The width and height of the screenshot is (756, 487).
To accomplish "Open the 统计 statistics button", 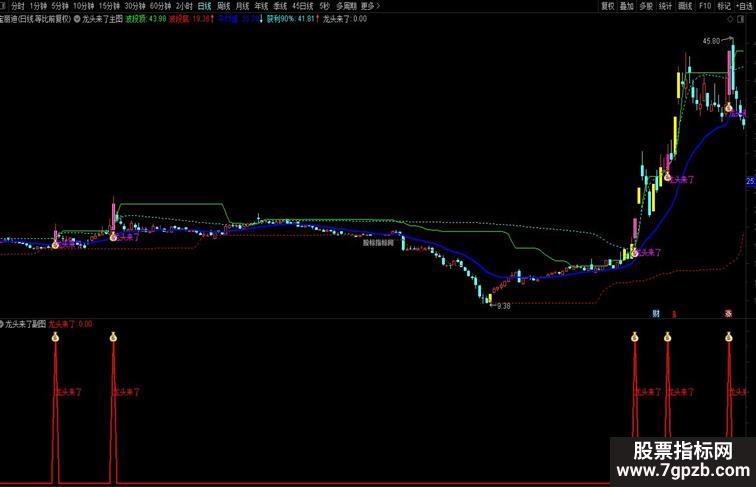I will pos(665,6).
